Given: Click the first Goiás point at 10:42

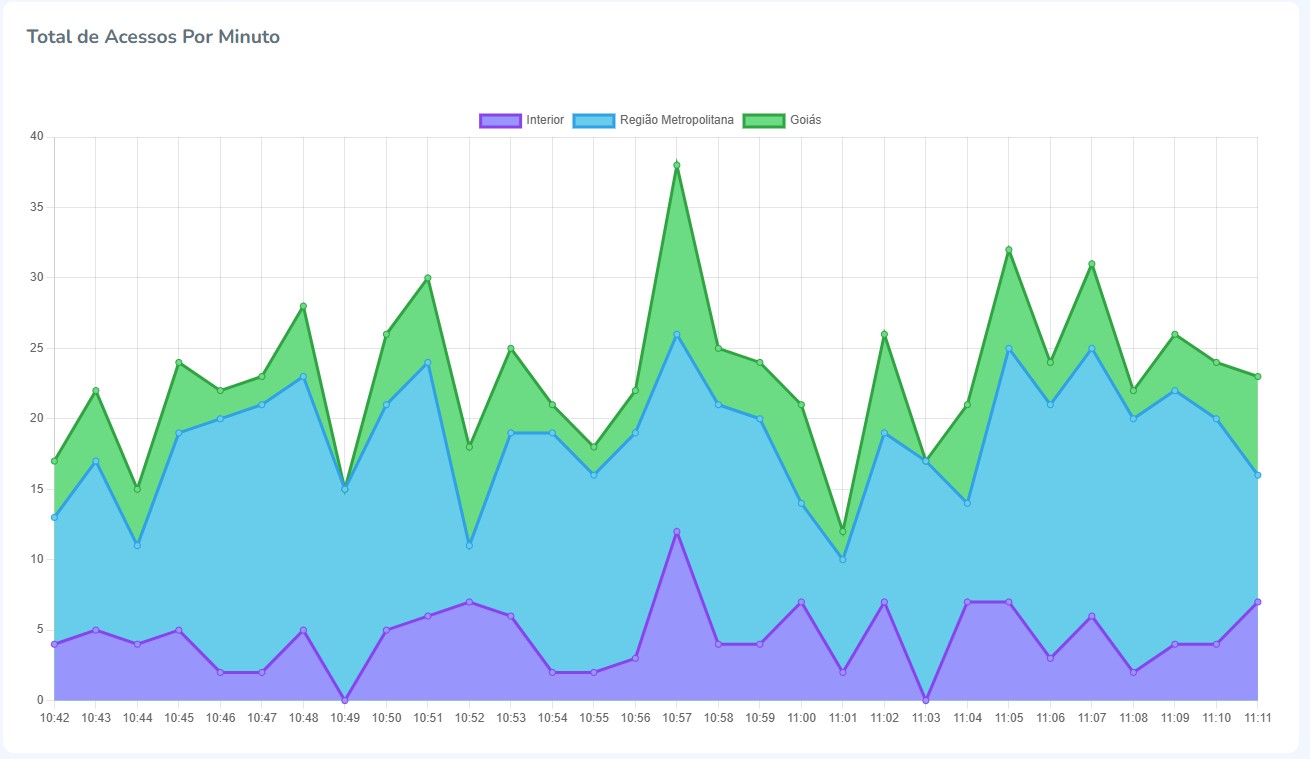Looking at the screenshot, I should (x=54, y=461).
